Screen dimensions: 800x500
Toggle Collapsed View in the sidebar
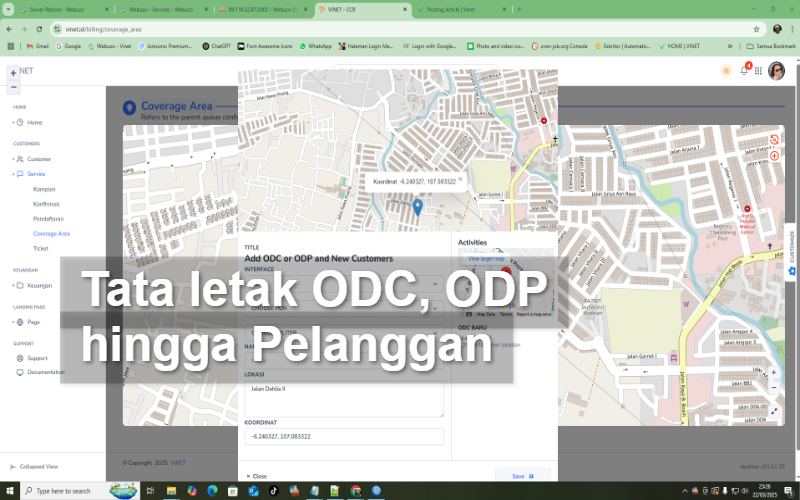click(38, 466)
